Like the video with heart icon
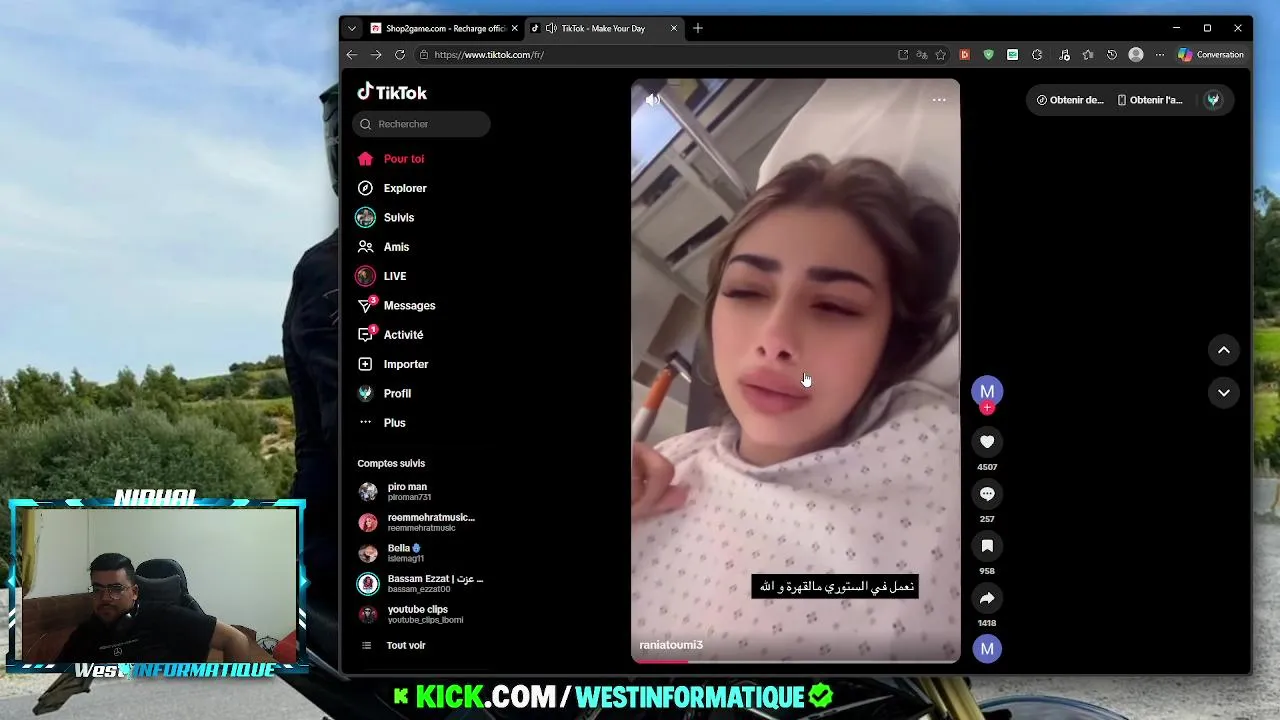1280x720 pixels. 987,442
